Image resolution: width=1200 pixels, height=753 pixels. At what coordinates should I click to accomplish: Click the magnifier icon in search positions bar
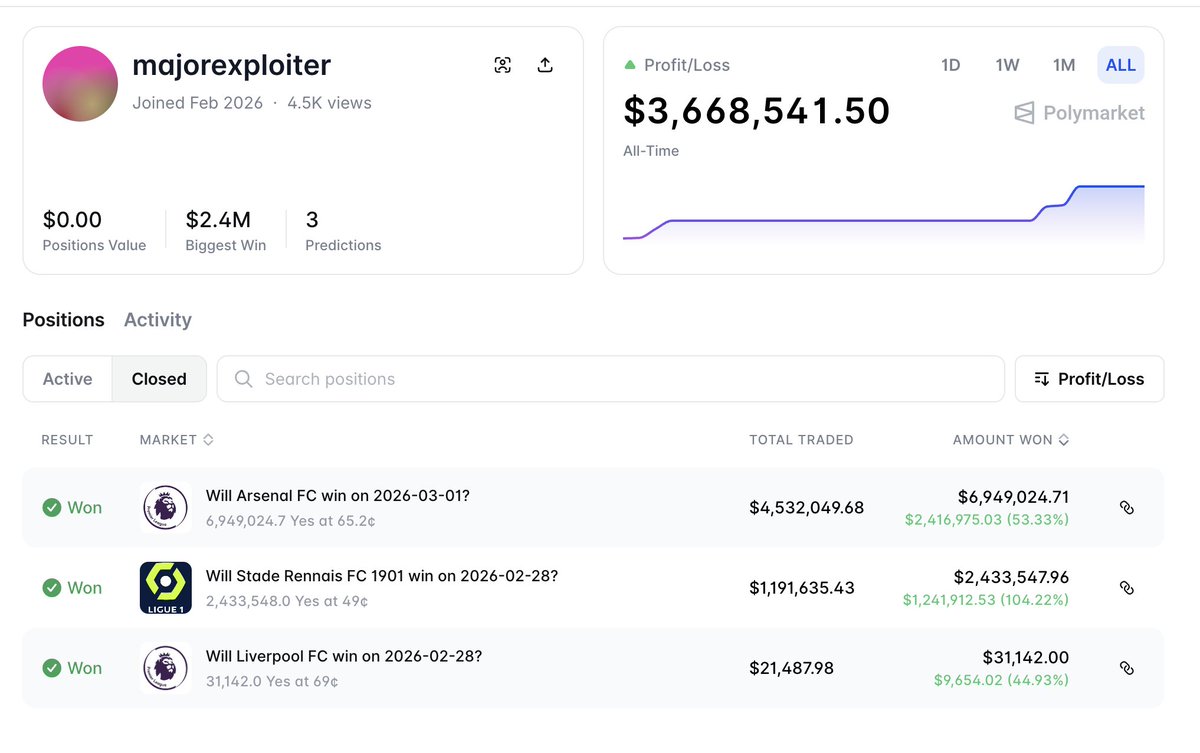242,379
